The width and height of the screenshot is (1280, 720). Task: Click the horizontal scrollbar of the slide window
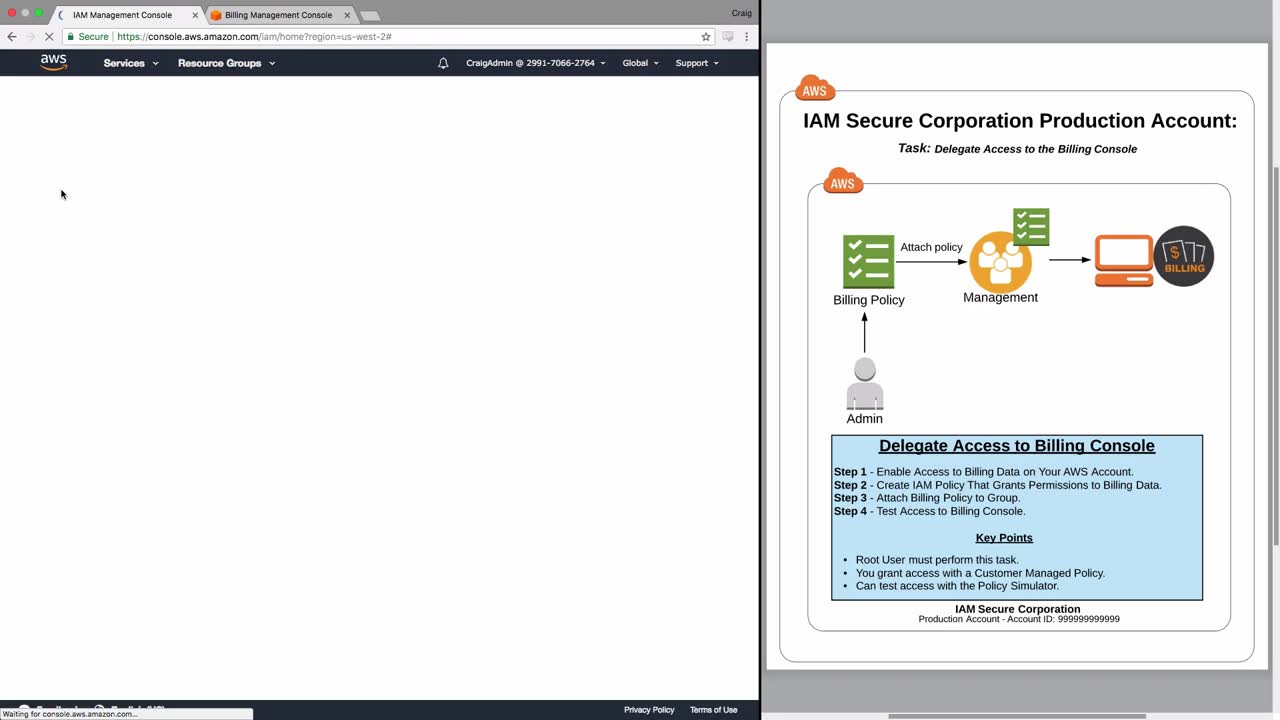(x=1017, y=715)
